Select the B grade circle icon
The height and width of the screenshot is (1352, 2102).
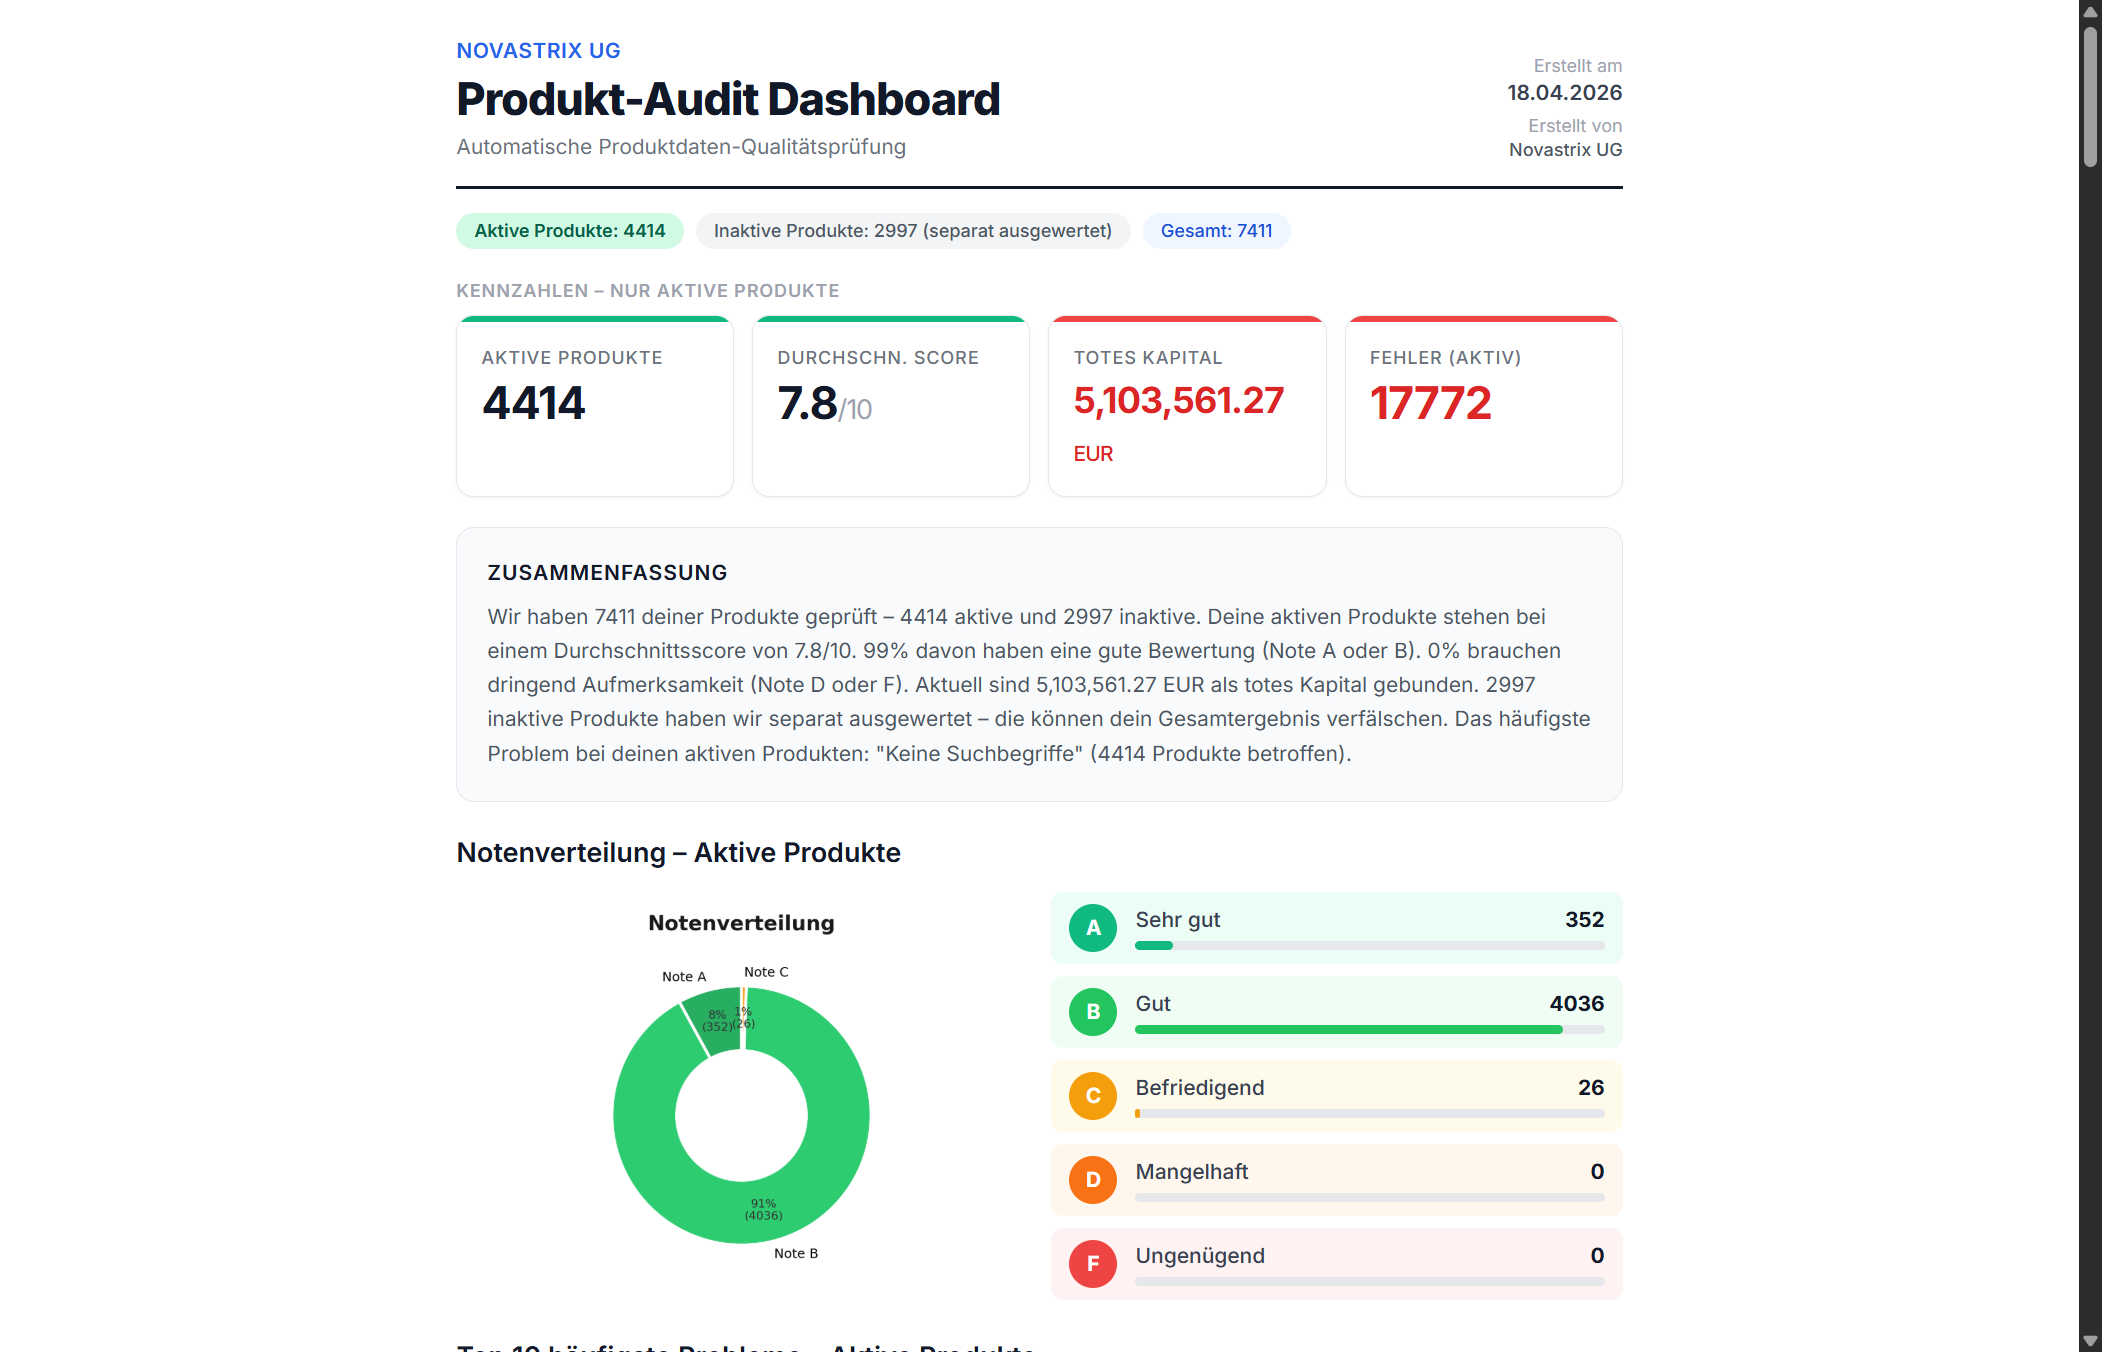pyautogui.click(x=1093, y=1012)
